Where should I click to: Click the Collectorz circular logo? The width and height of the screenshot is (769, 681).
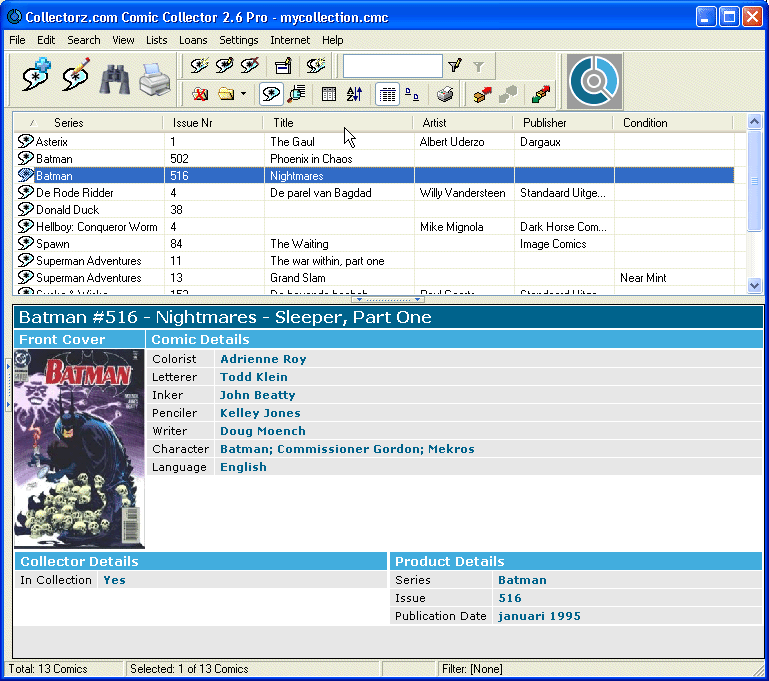click(x=594, y=81)
